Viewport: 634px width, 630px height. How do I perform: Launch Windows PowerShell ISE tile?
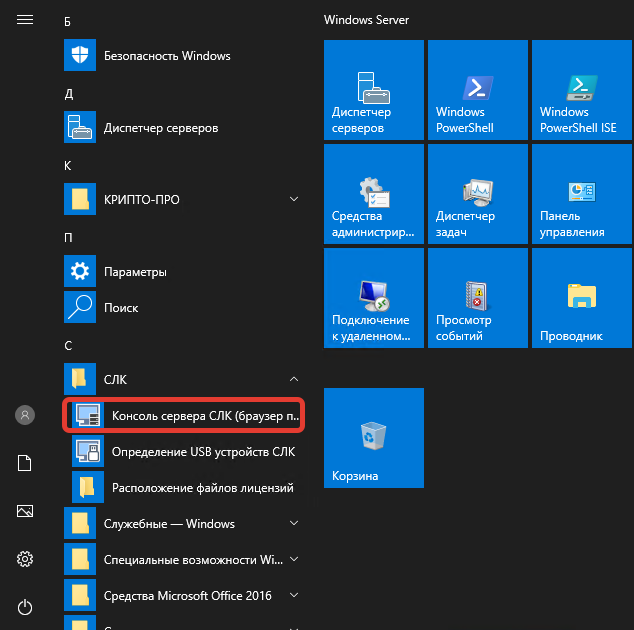click(x=581, y=90)
